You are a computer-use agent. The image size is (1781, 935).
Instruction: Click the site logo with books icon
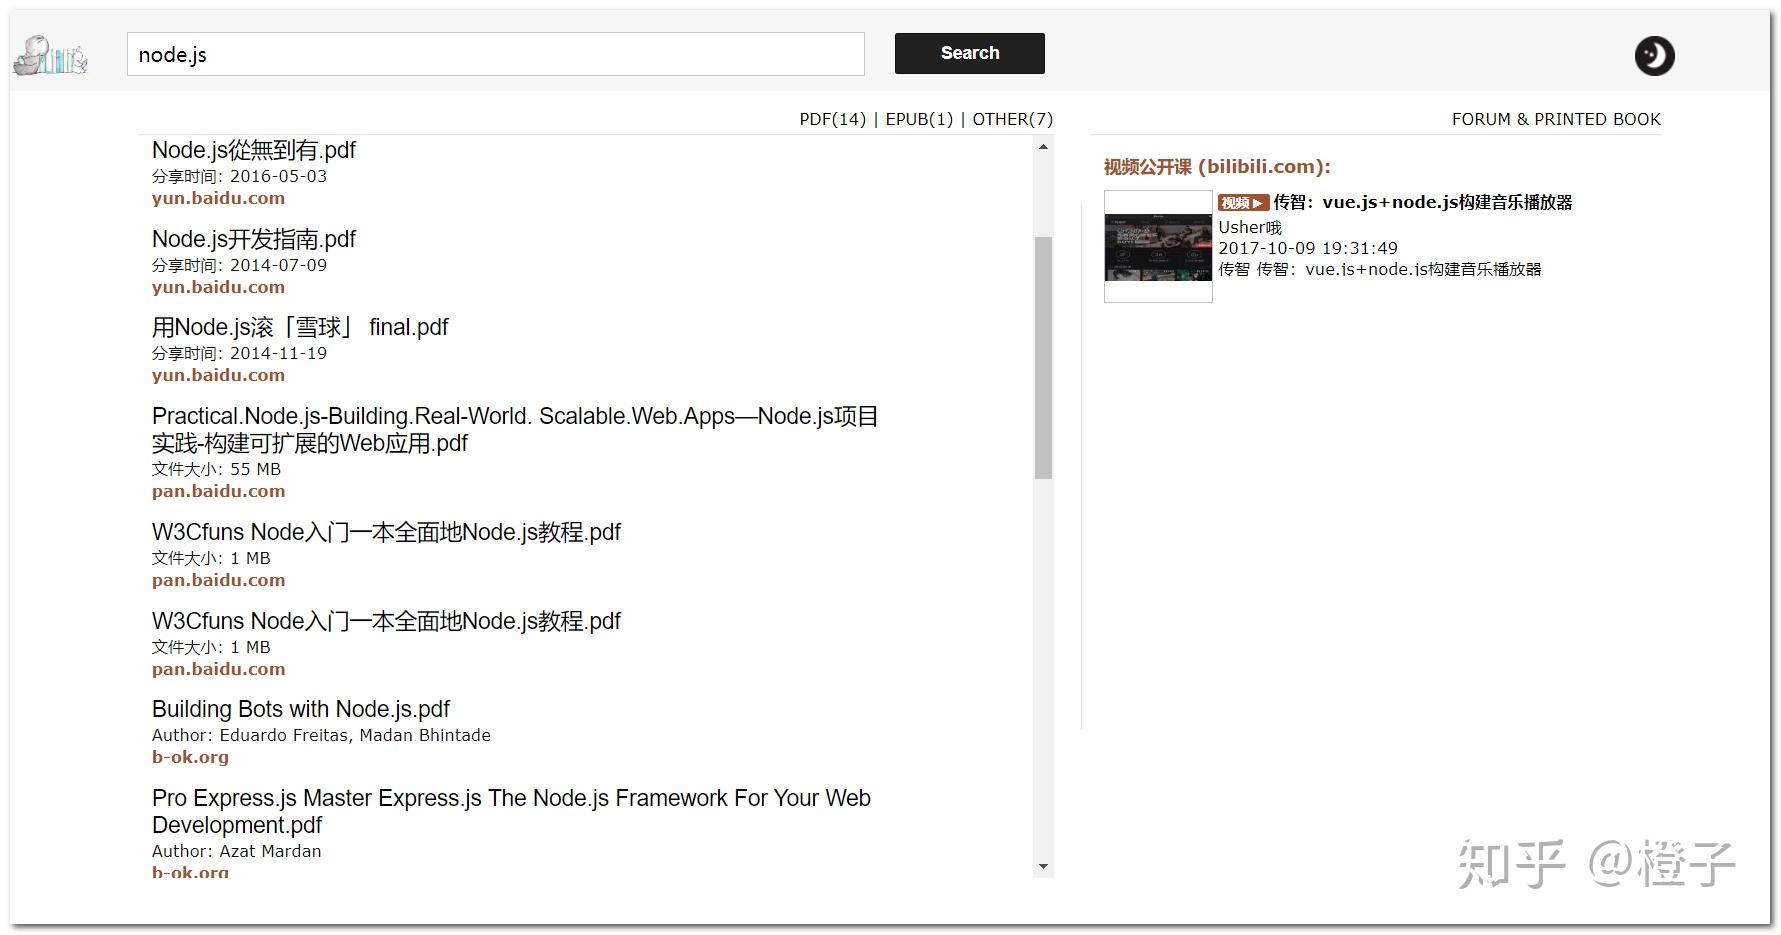50,55
